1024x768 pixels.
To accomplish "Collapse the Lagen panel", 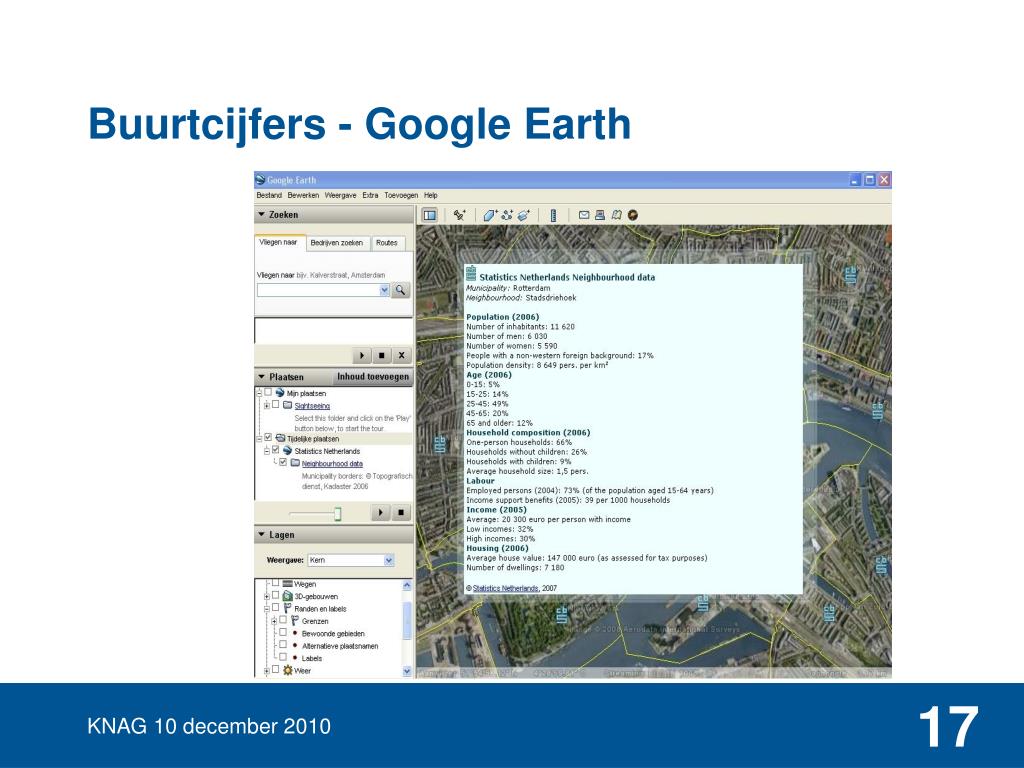I will [x=262, y=534].
